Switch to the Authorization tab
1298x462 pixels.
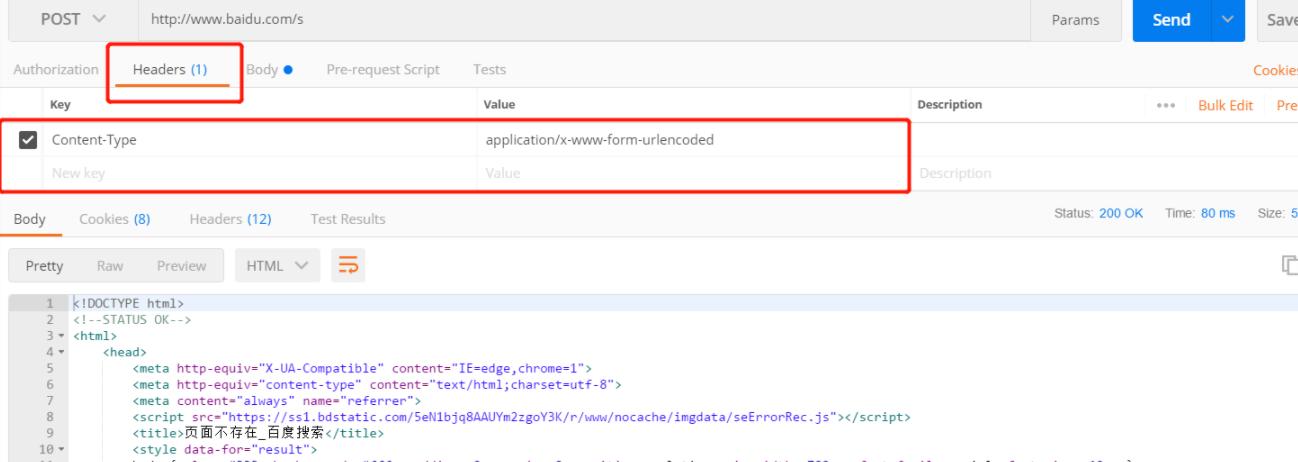point(56,69)
